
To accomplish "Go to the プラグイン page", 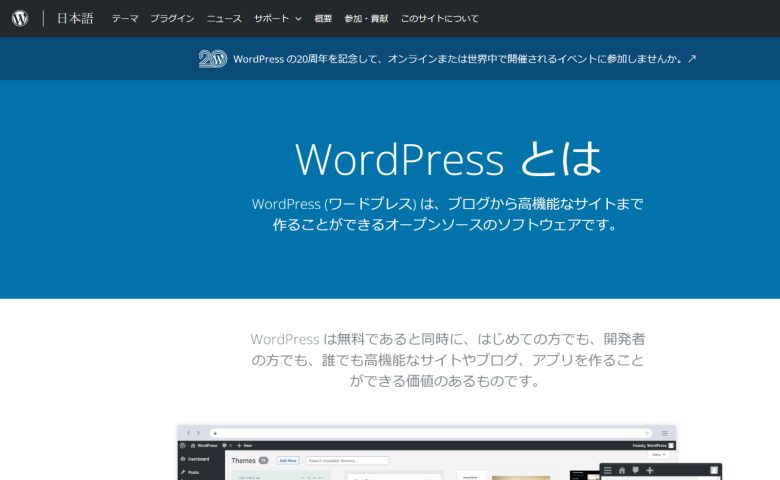I will coord(172,18).
